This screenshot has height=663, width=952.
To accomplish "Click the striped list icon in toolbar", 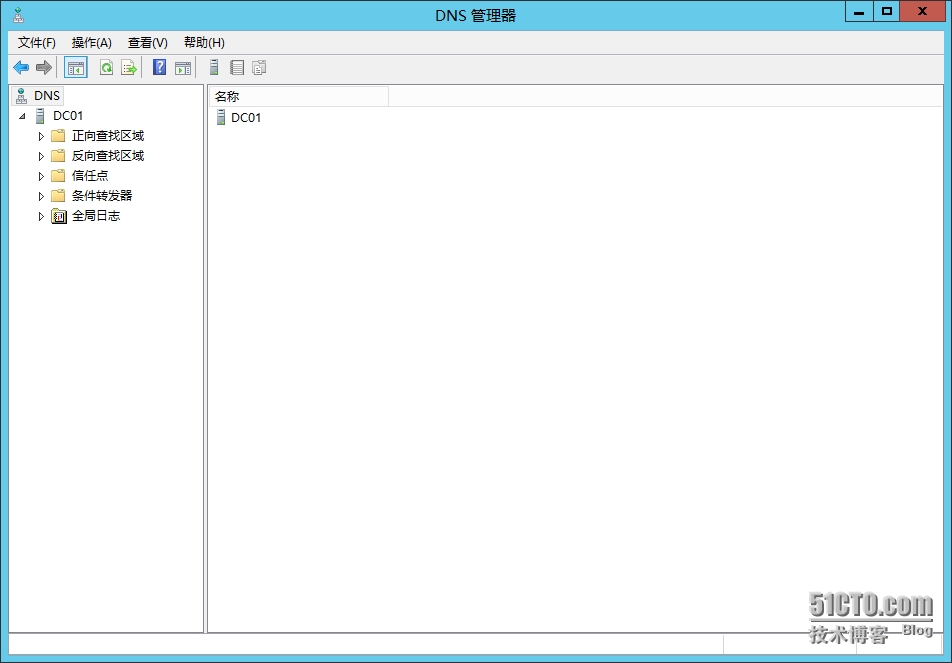I will (x=237, y=68).
